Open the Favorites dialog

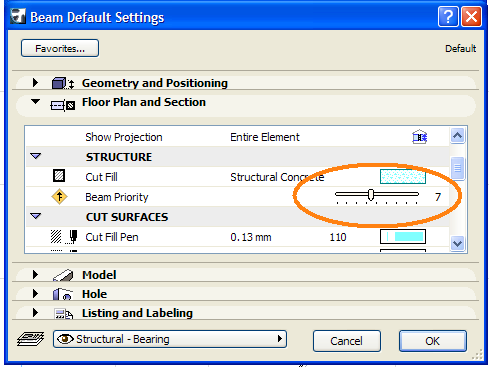click(x=60, y=48)
